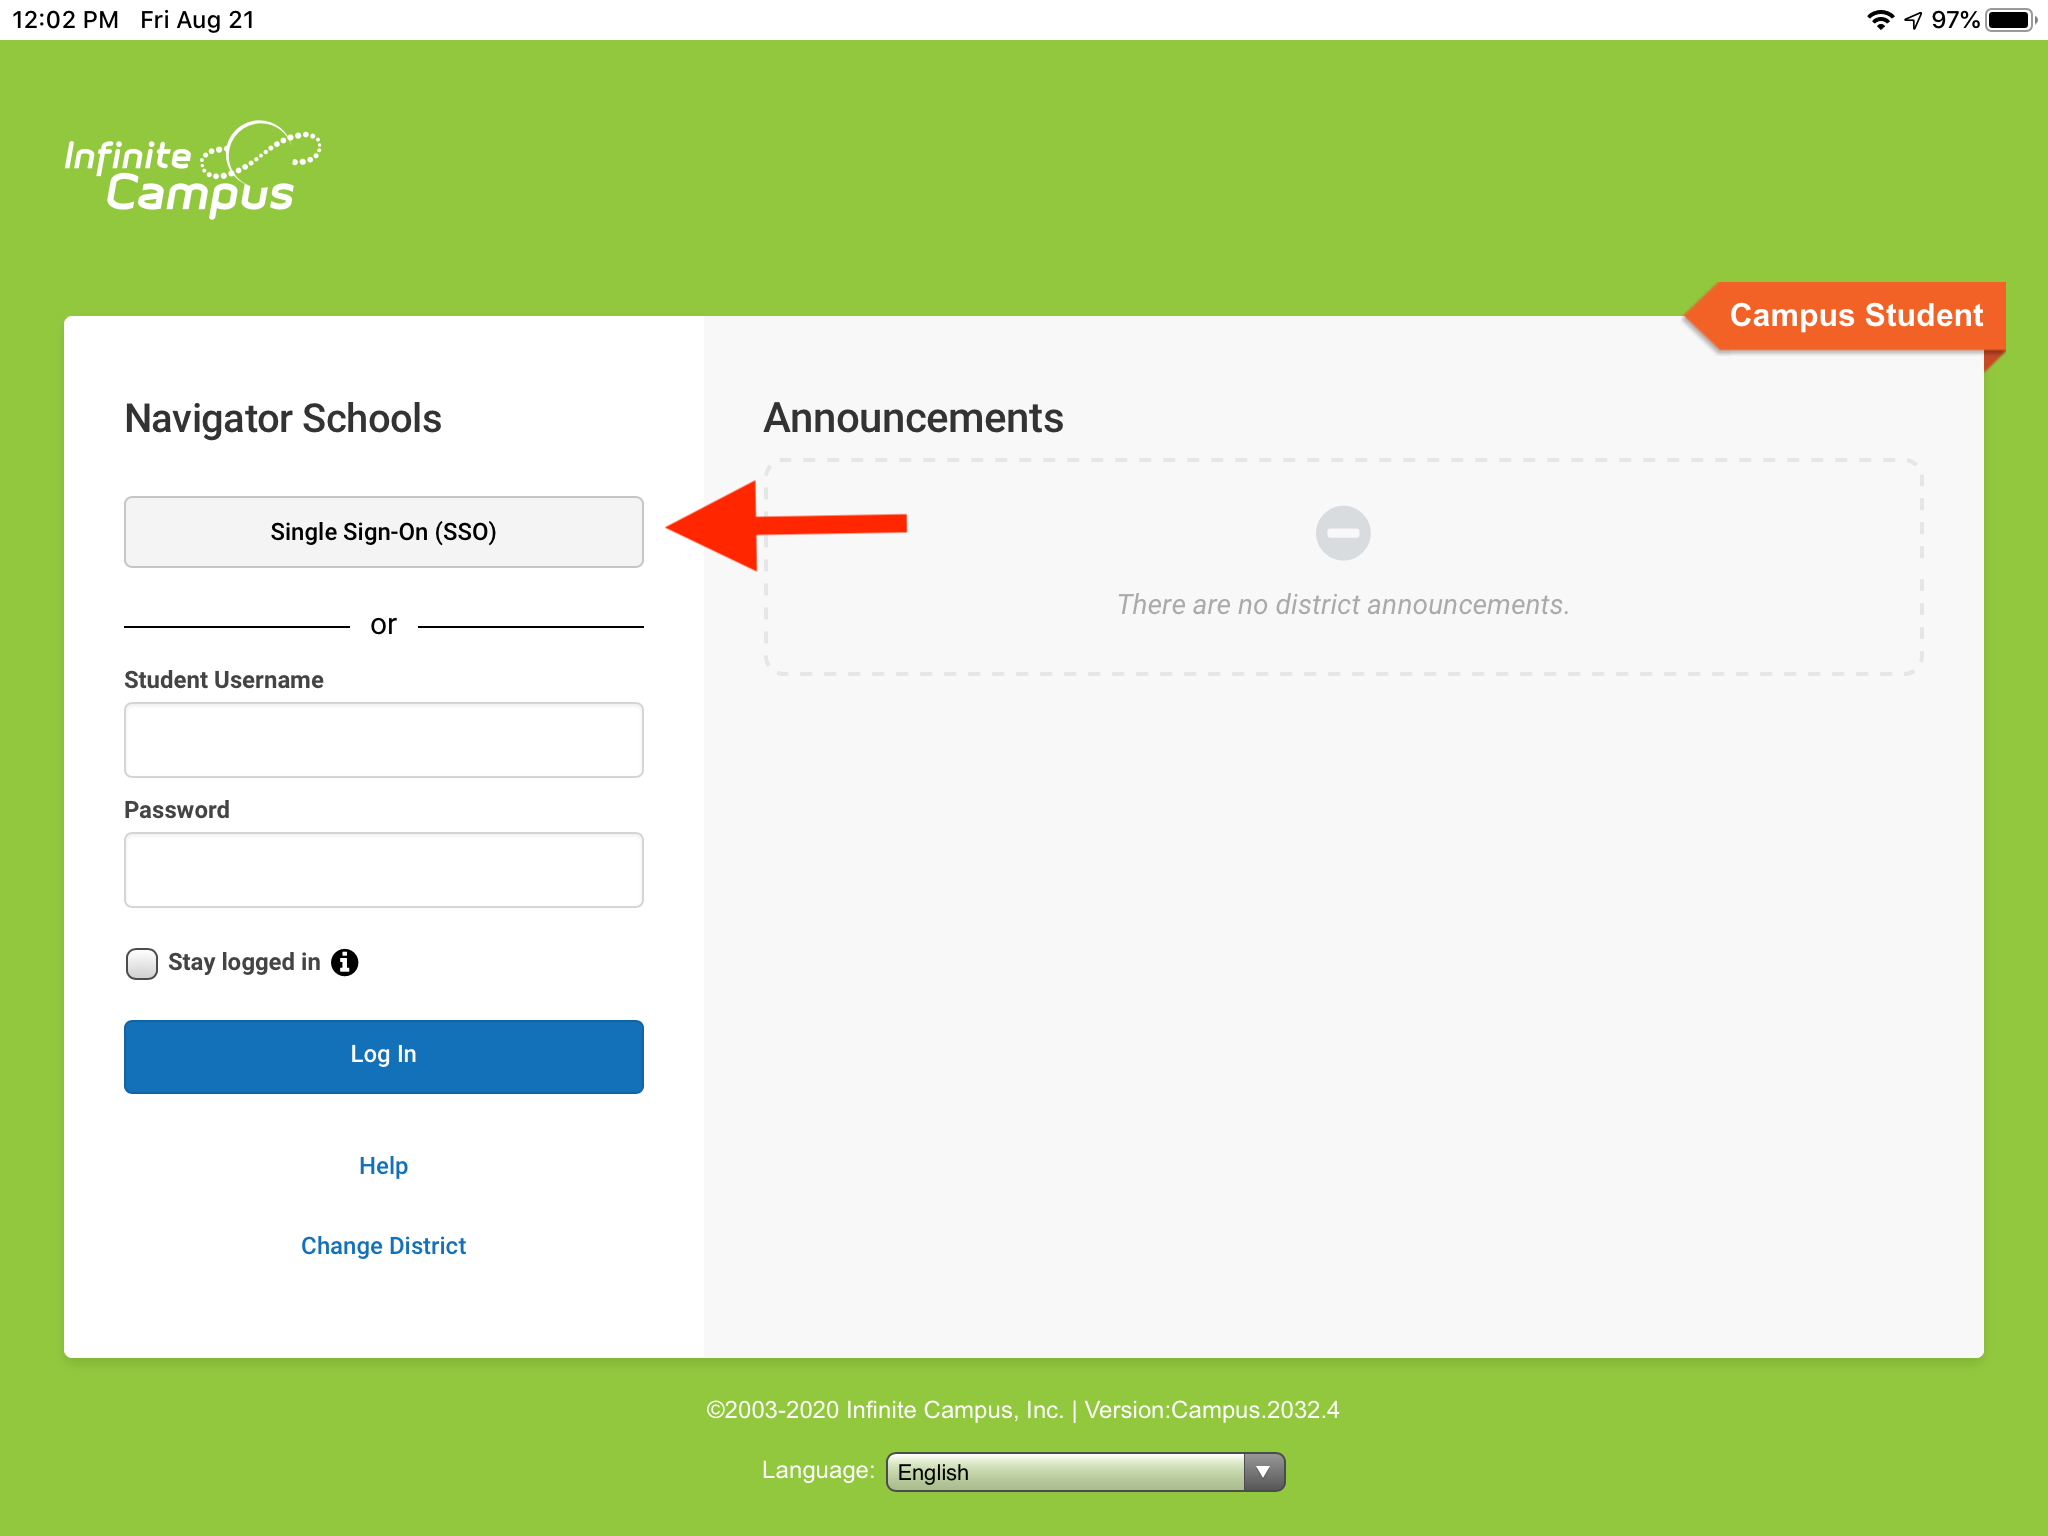Click the Change District link
This screenshot has width=2048, height=1536.
click(x=382, y=1244)
